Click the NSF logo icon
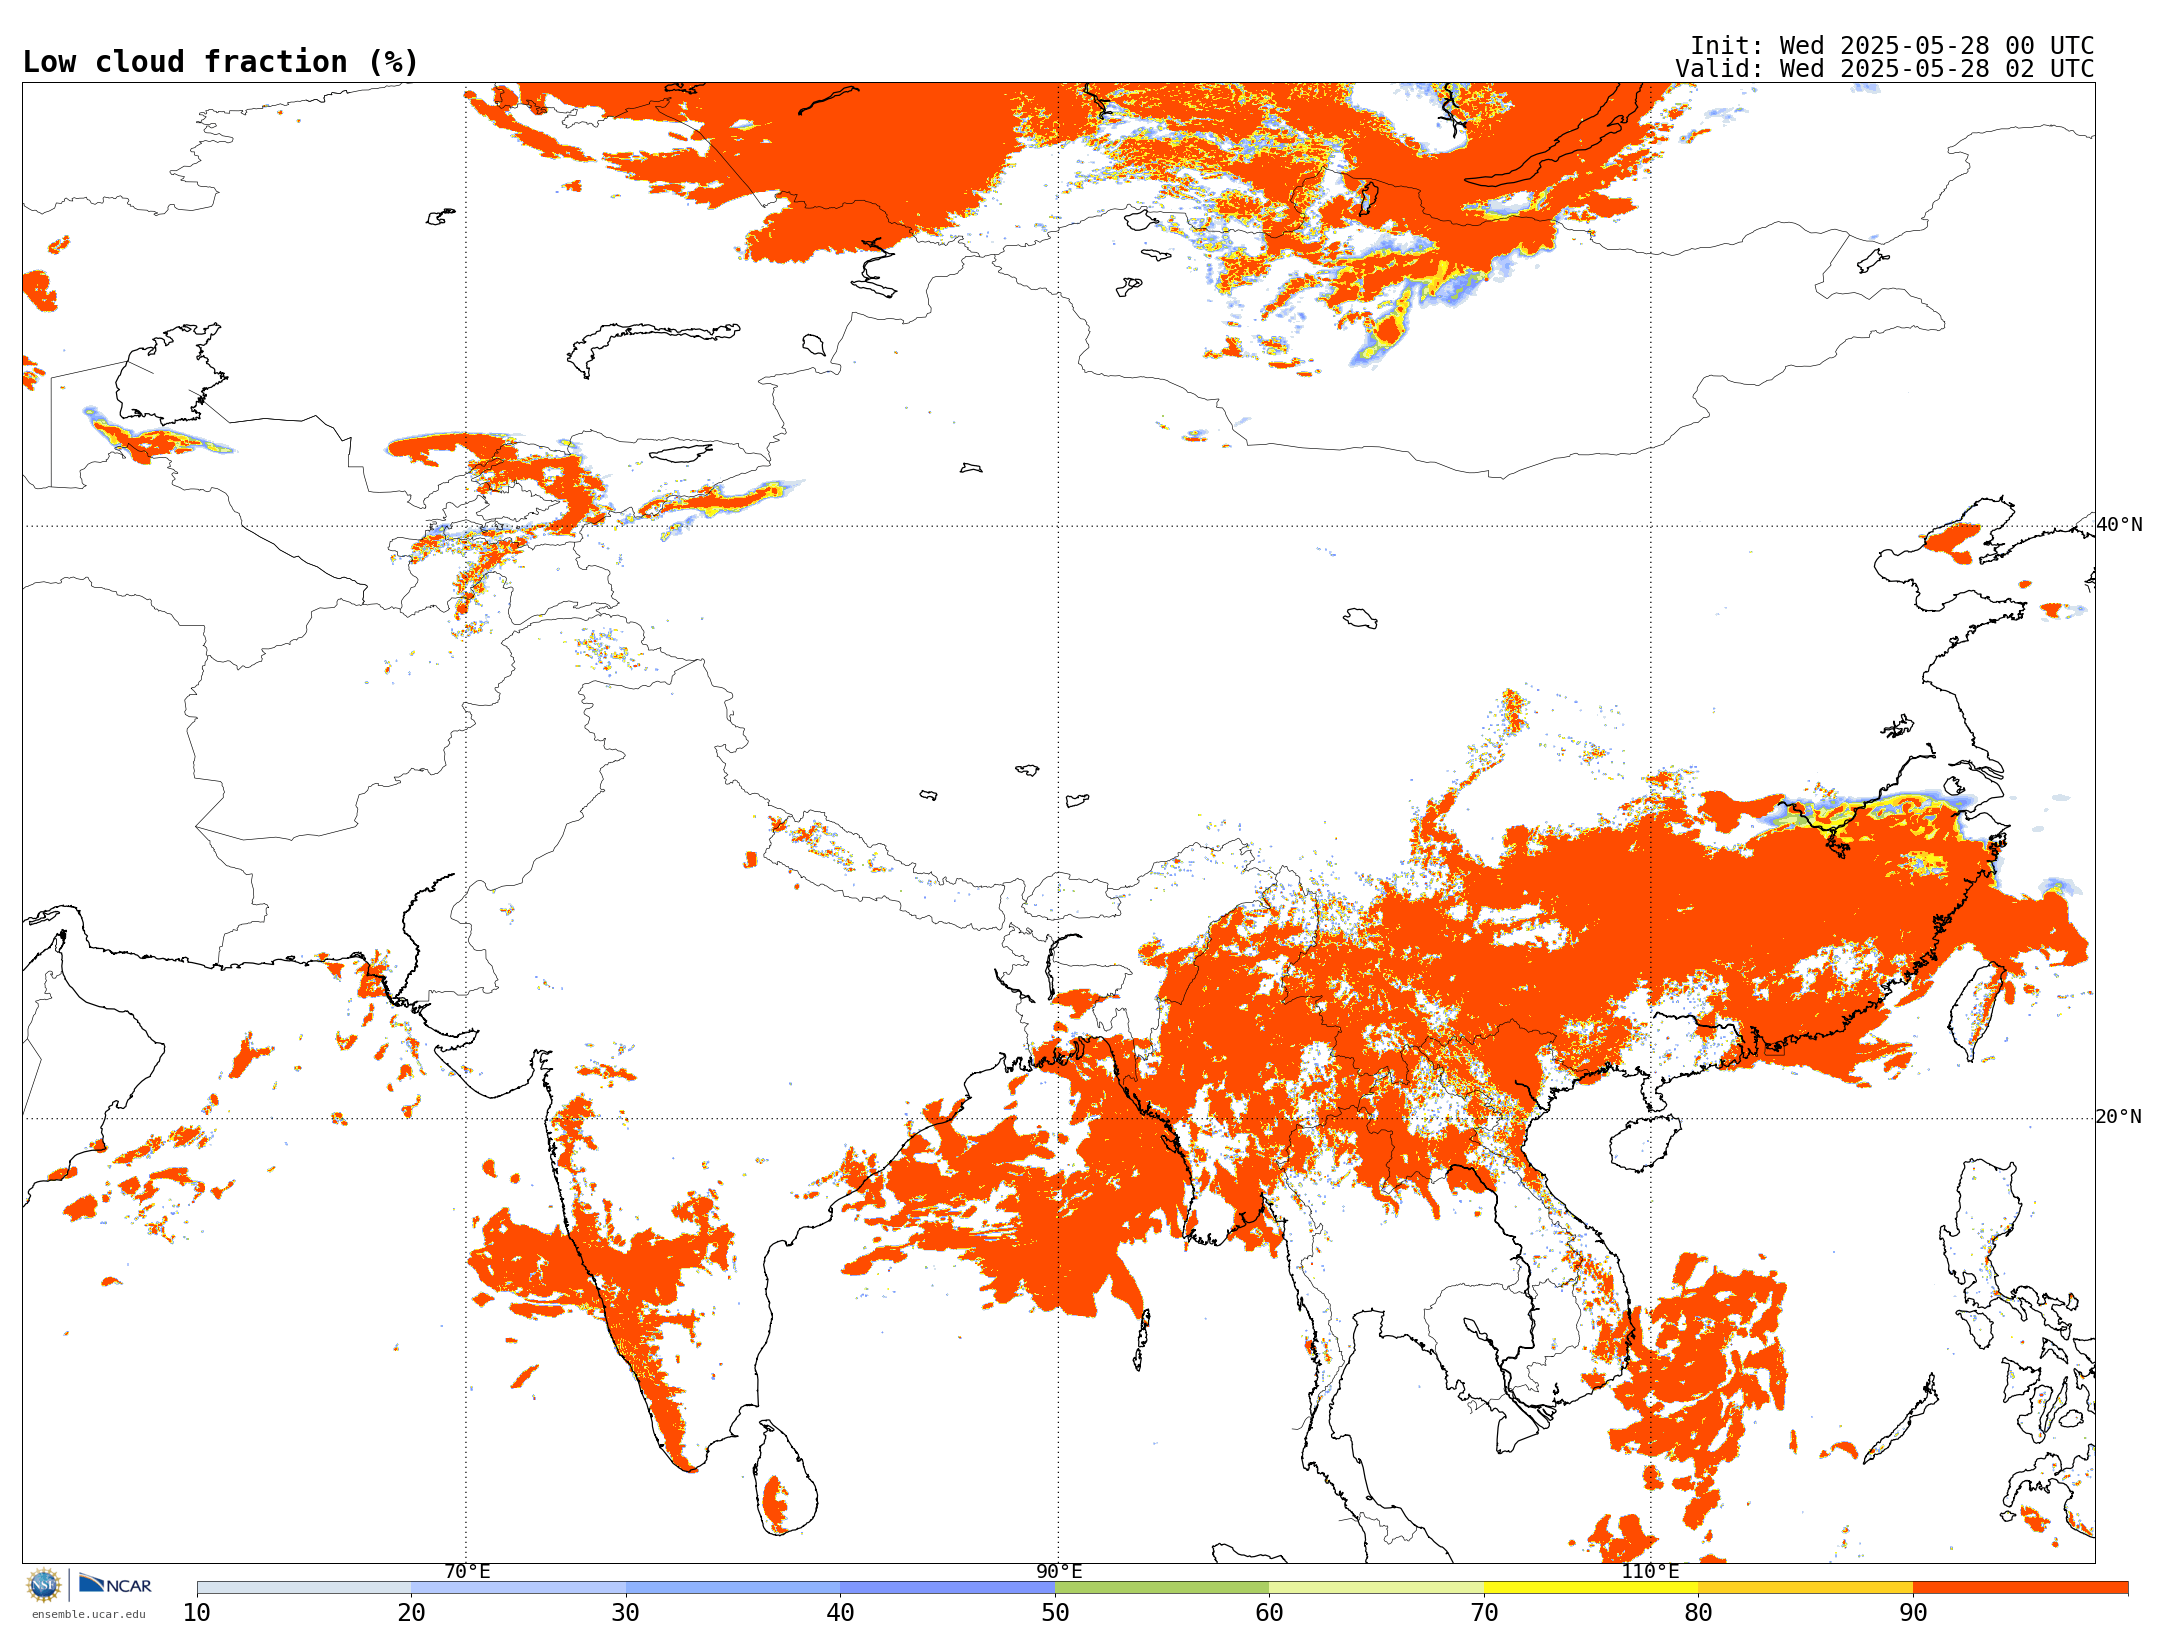 click(43, 1585)
